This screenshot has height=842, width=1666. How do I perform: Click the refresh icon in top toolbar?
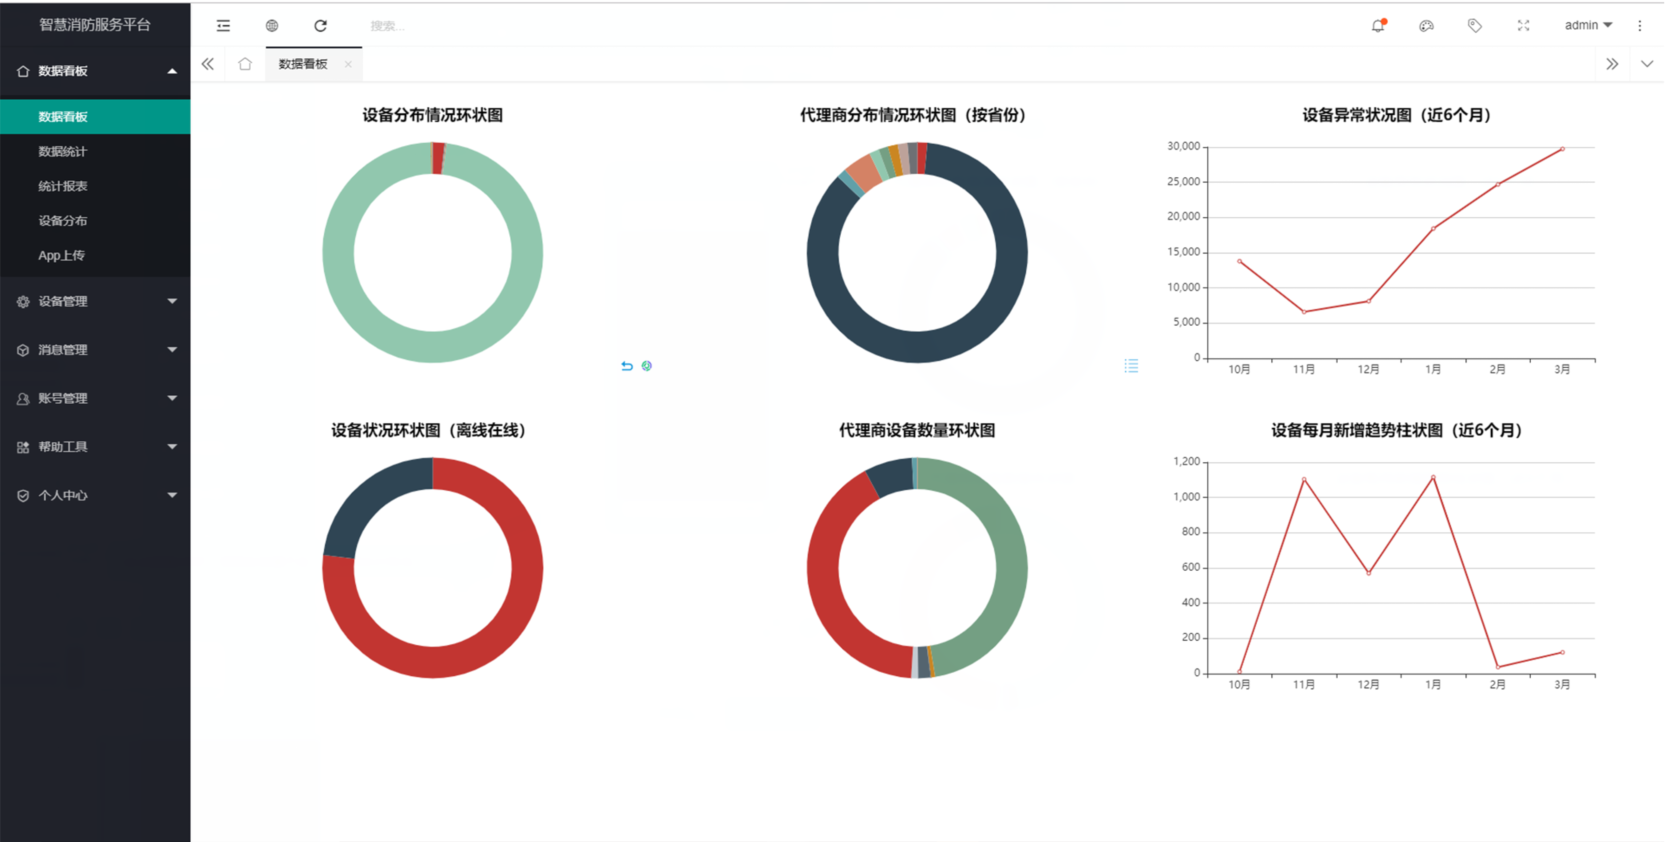click(x=320, y=26)
